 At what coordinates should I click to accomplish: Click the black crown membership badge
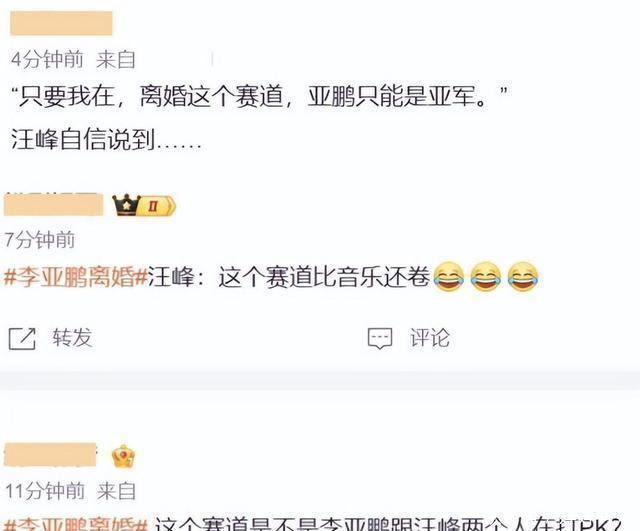[126, 205]
